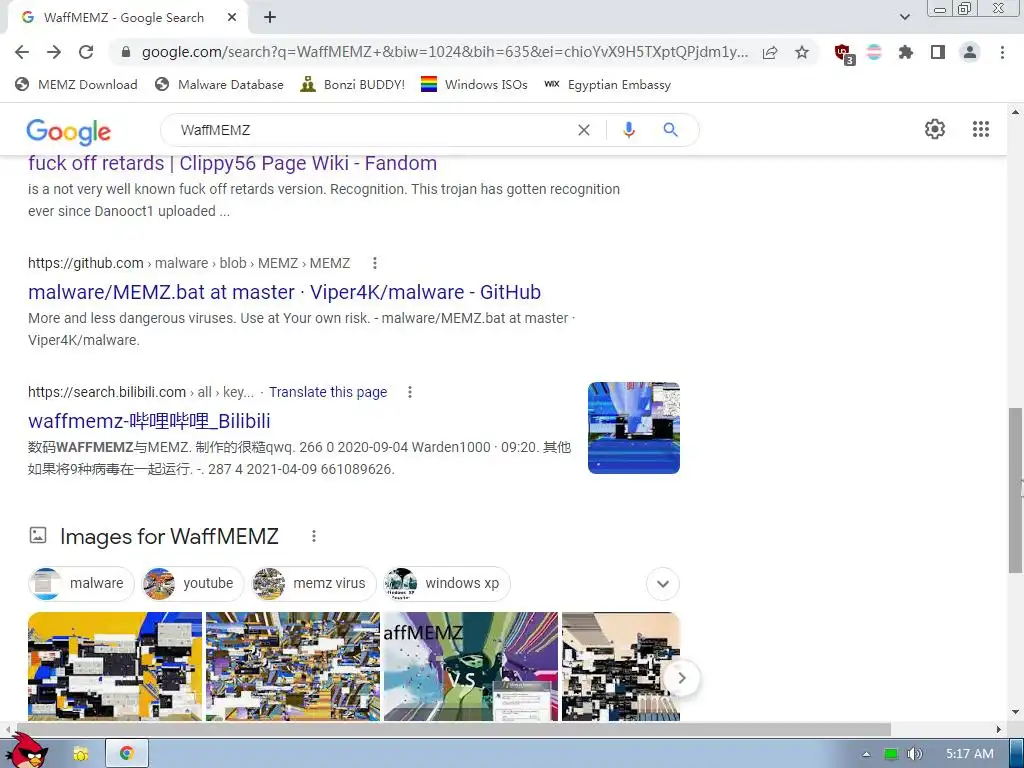The height and width of the screenshot is (768, 1024).
Task: Click the address bar URL
Action: point(444,52)
